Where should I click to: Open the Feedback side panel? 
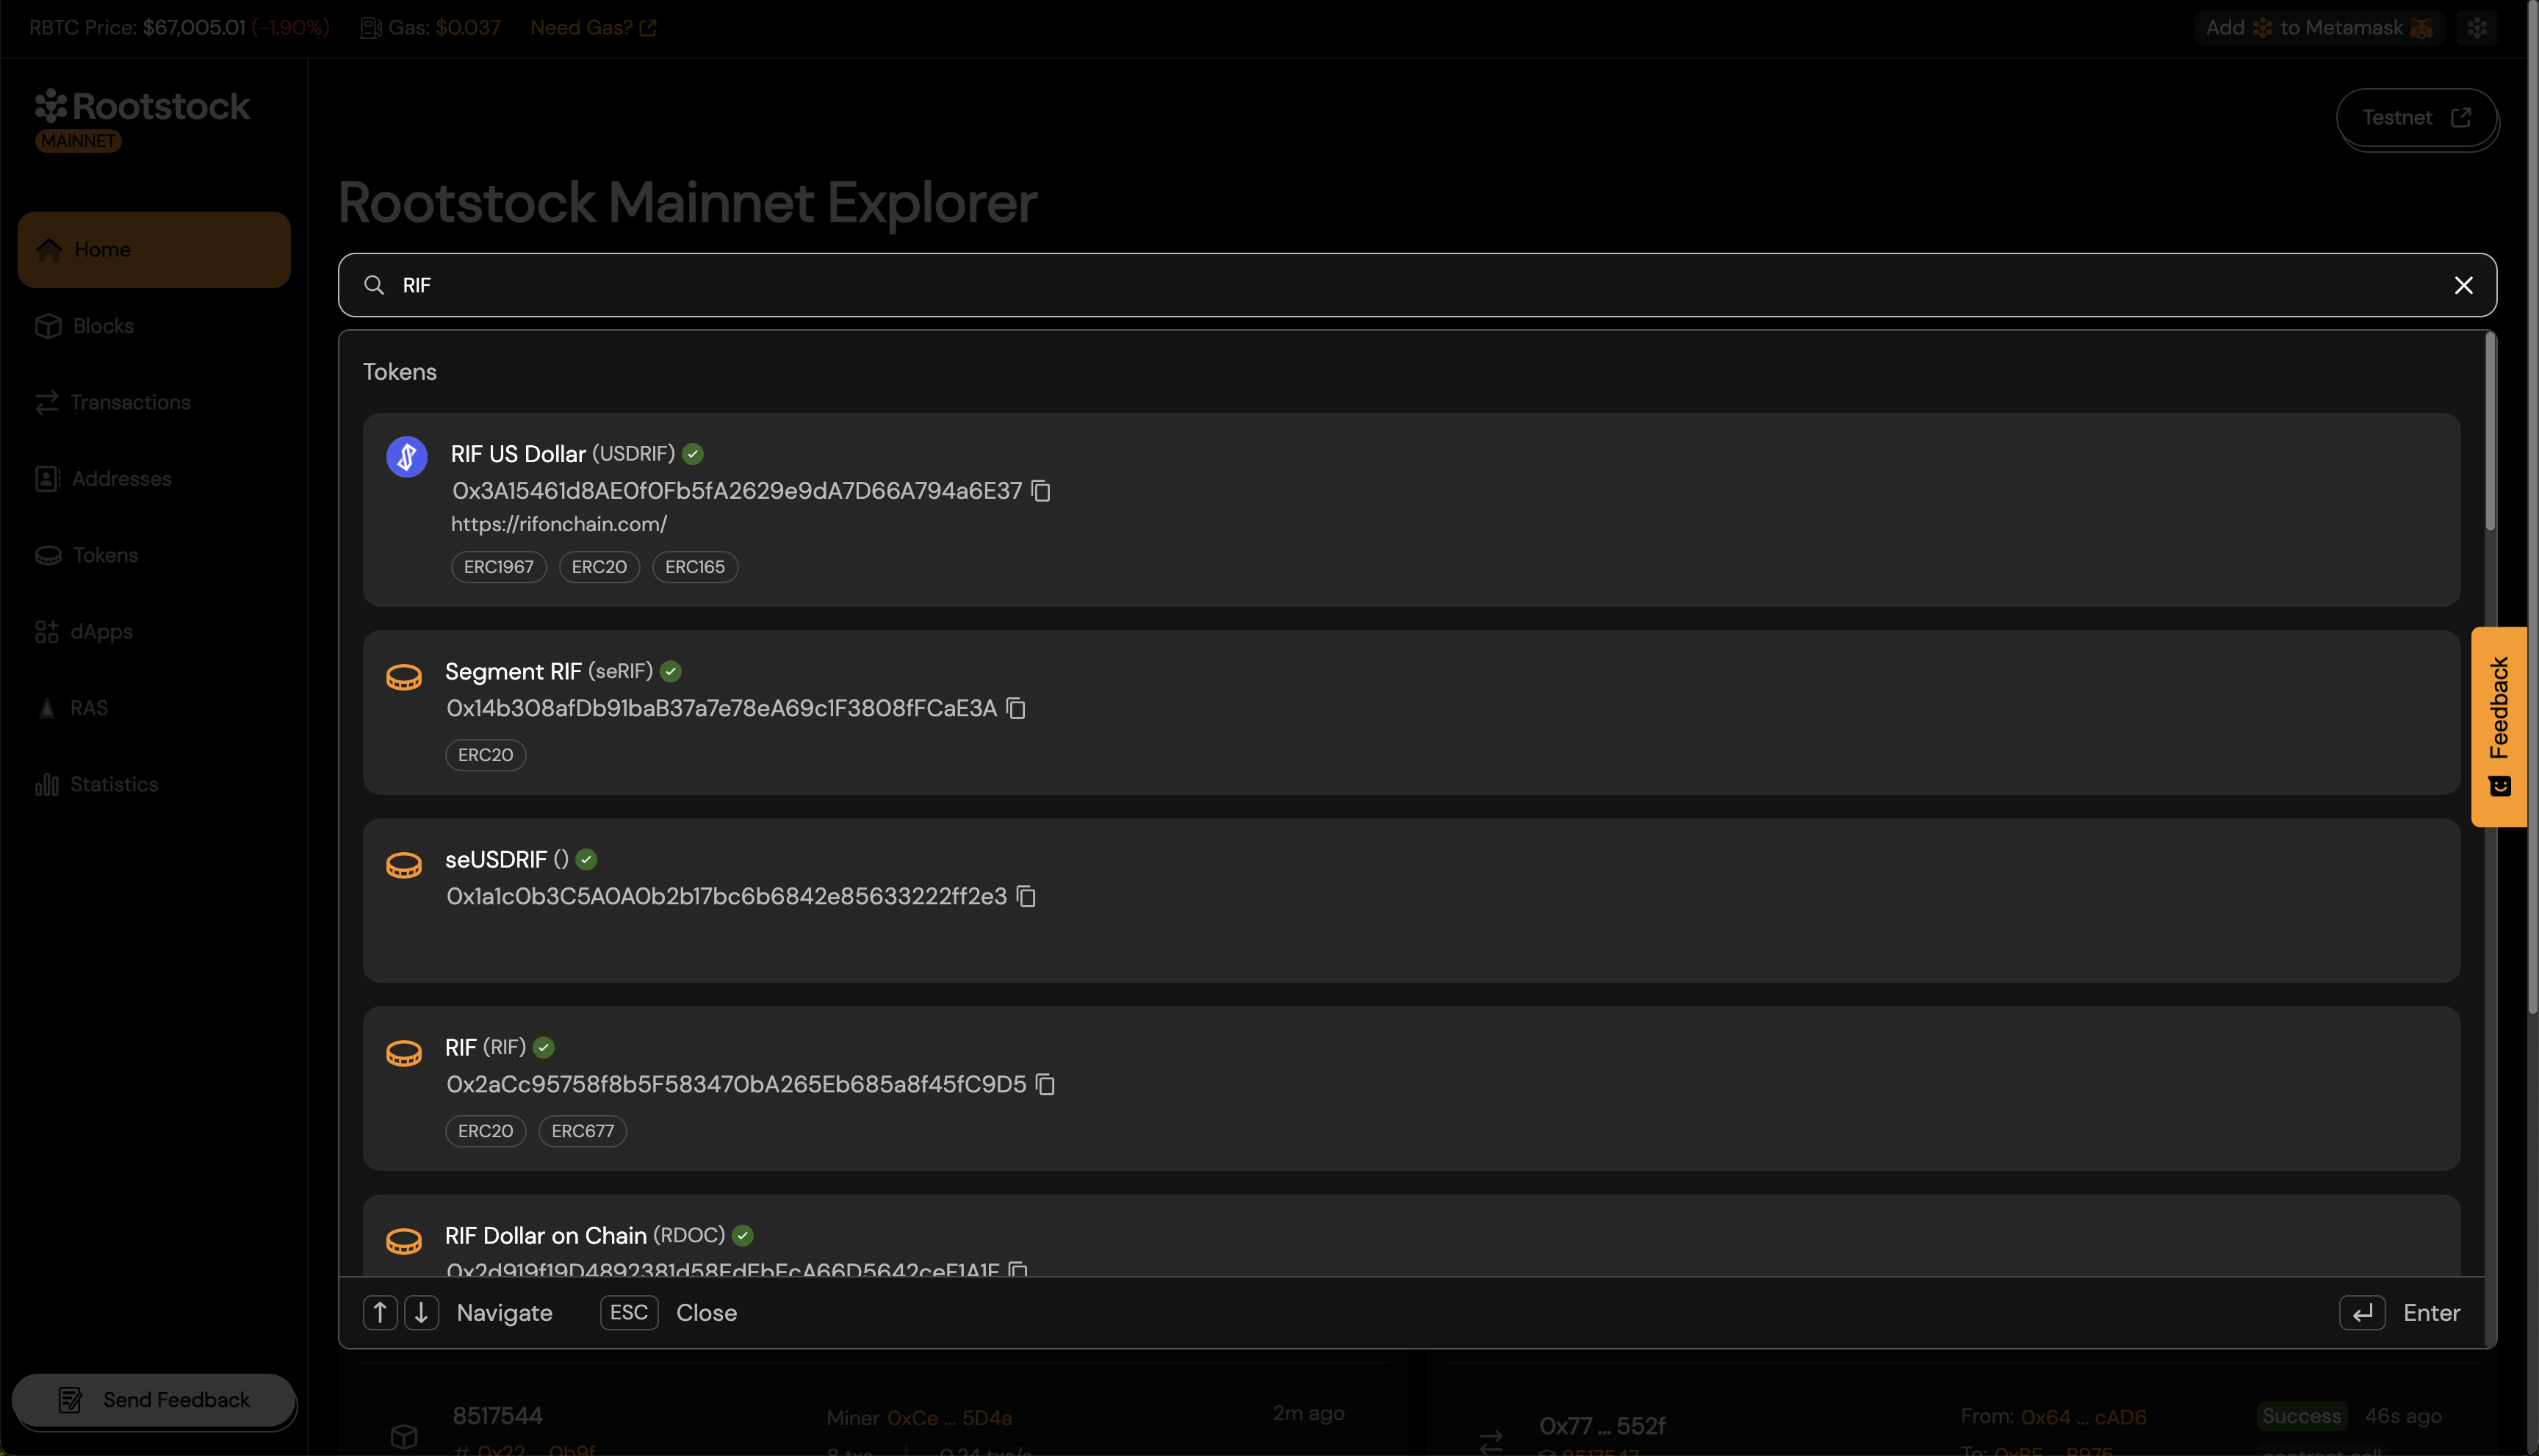(2500, 725)
